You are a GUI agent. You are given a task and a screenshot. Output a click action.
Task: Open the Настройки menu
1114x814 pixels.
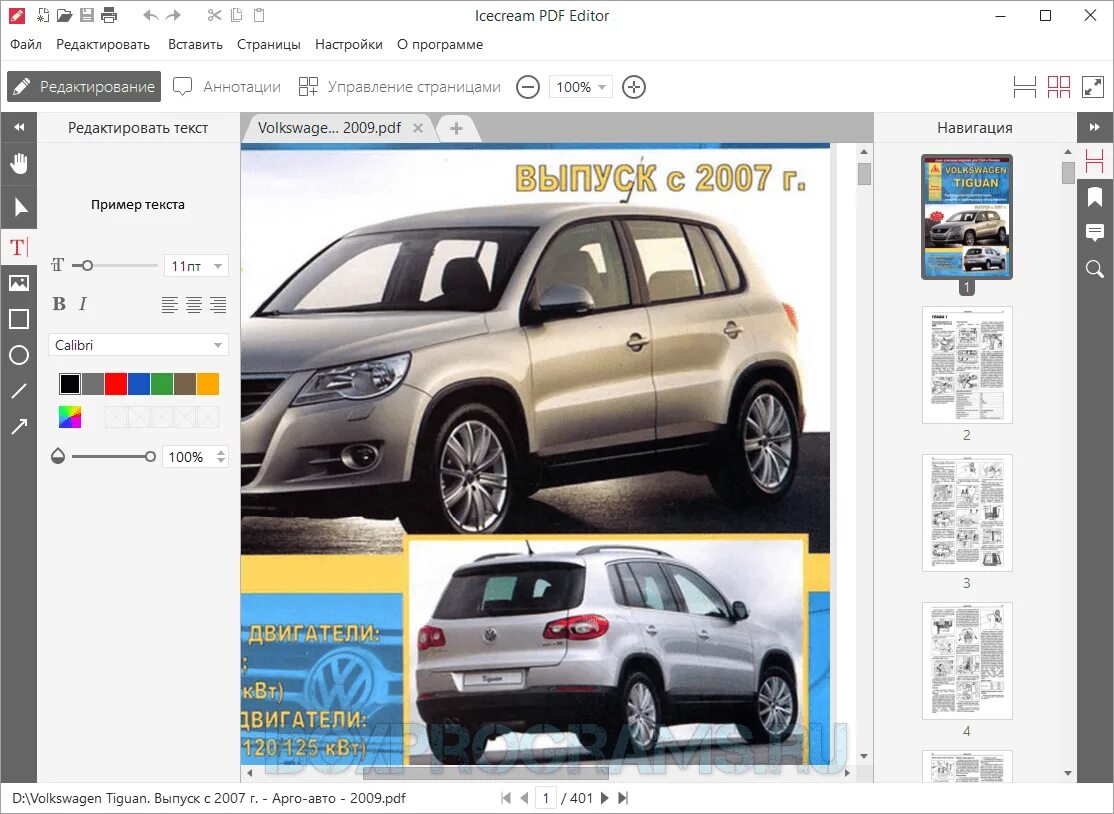[349, 45]
